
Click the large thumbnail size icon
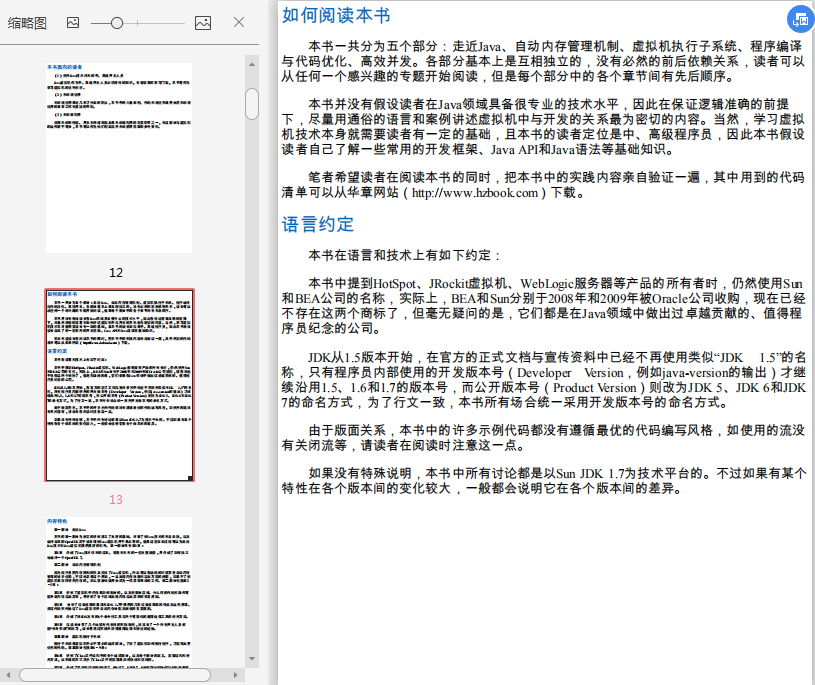[x=203, y=22]
